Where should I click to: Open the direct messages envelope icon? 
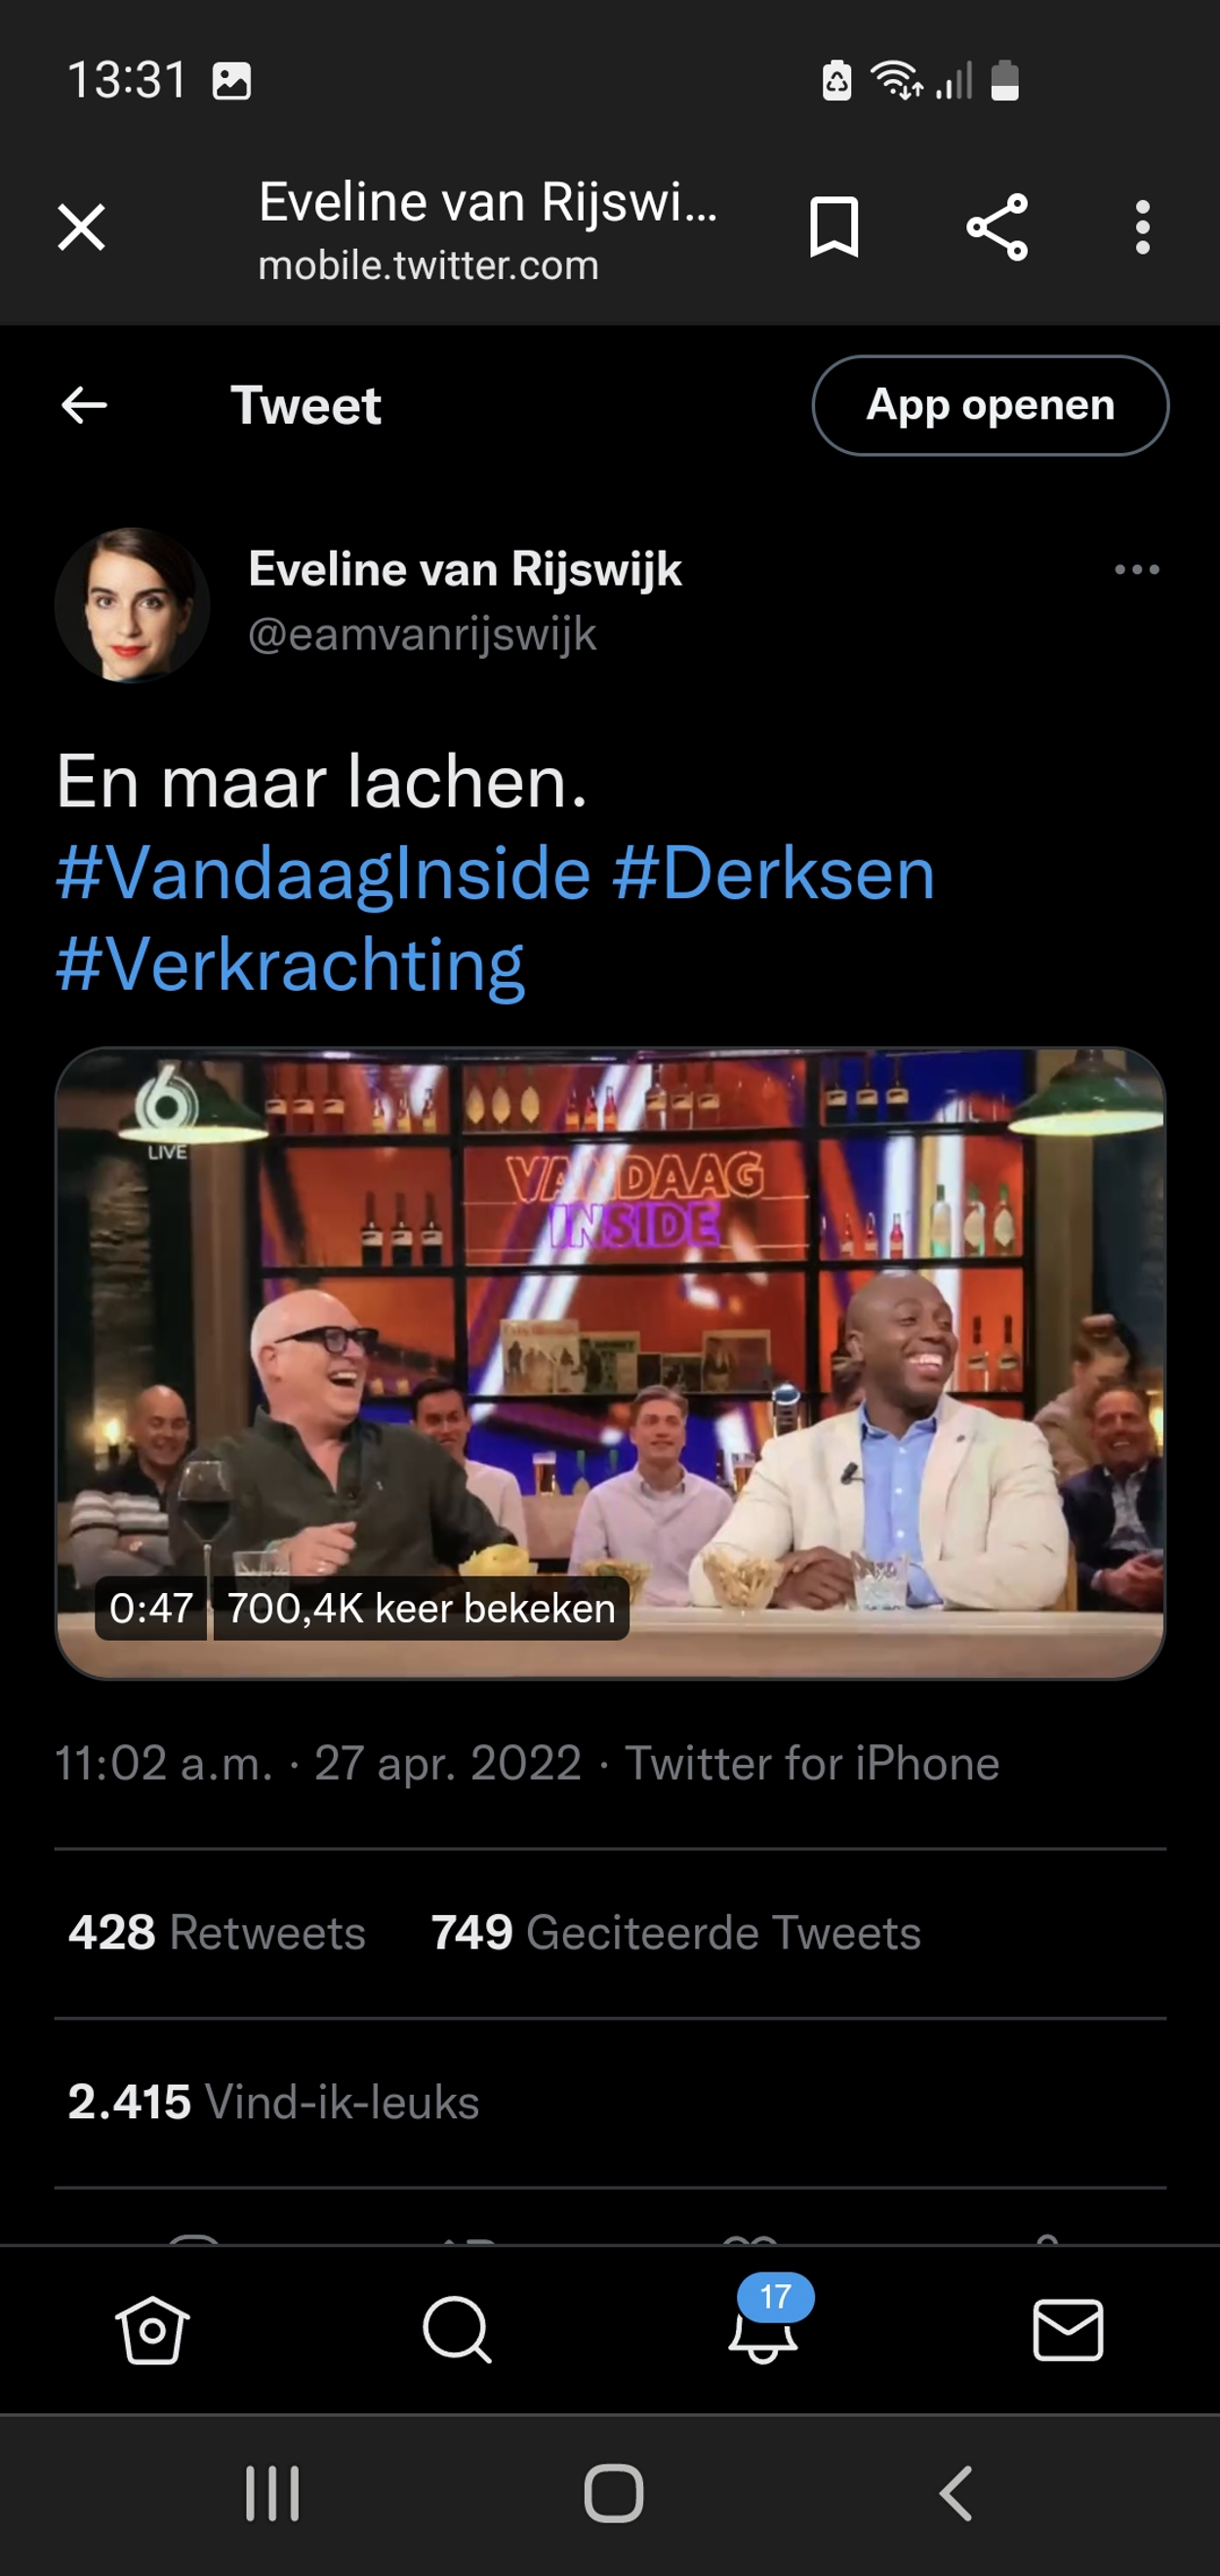point(1068,2330)
